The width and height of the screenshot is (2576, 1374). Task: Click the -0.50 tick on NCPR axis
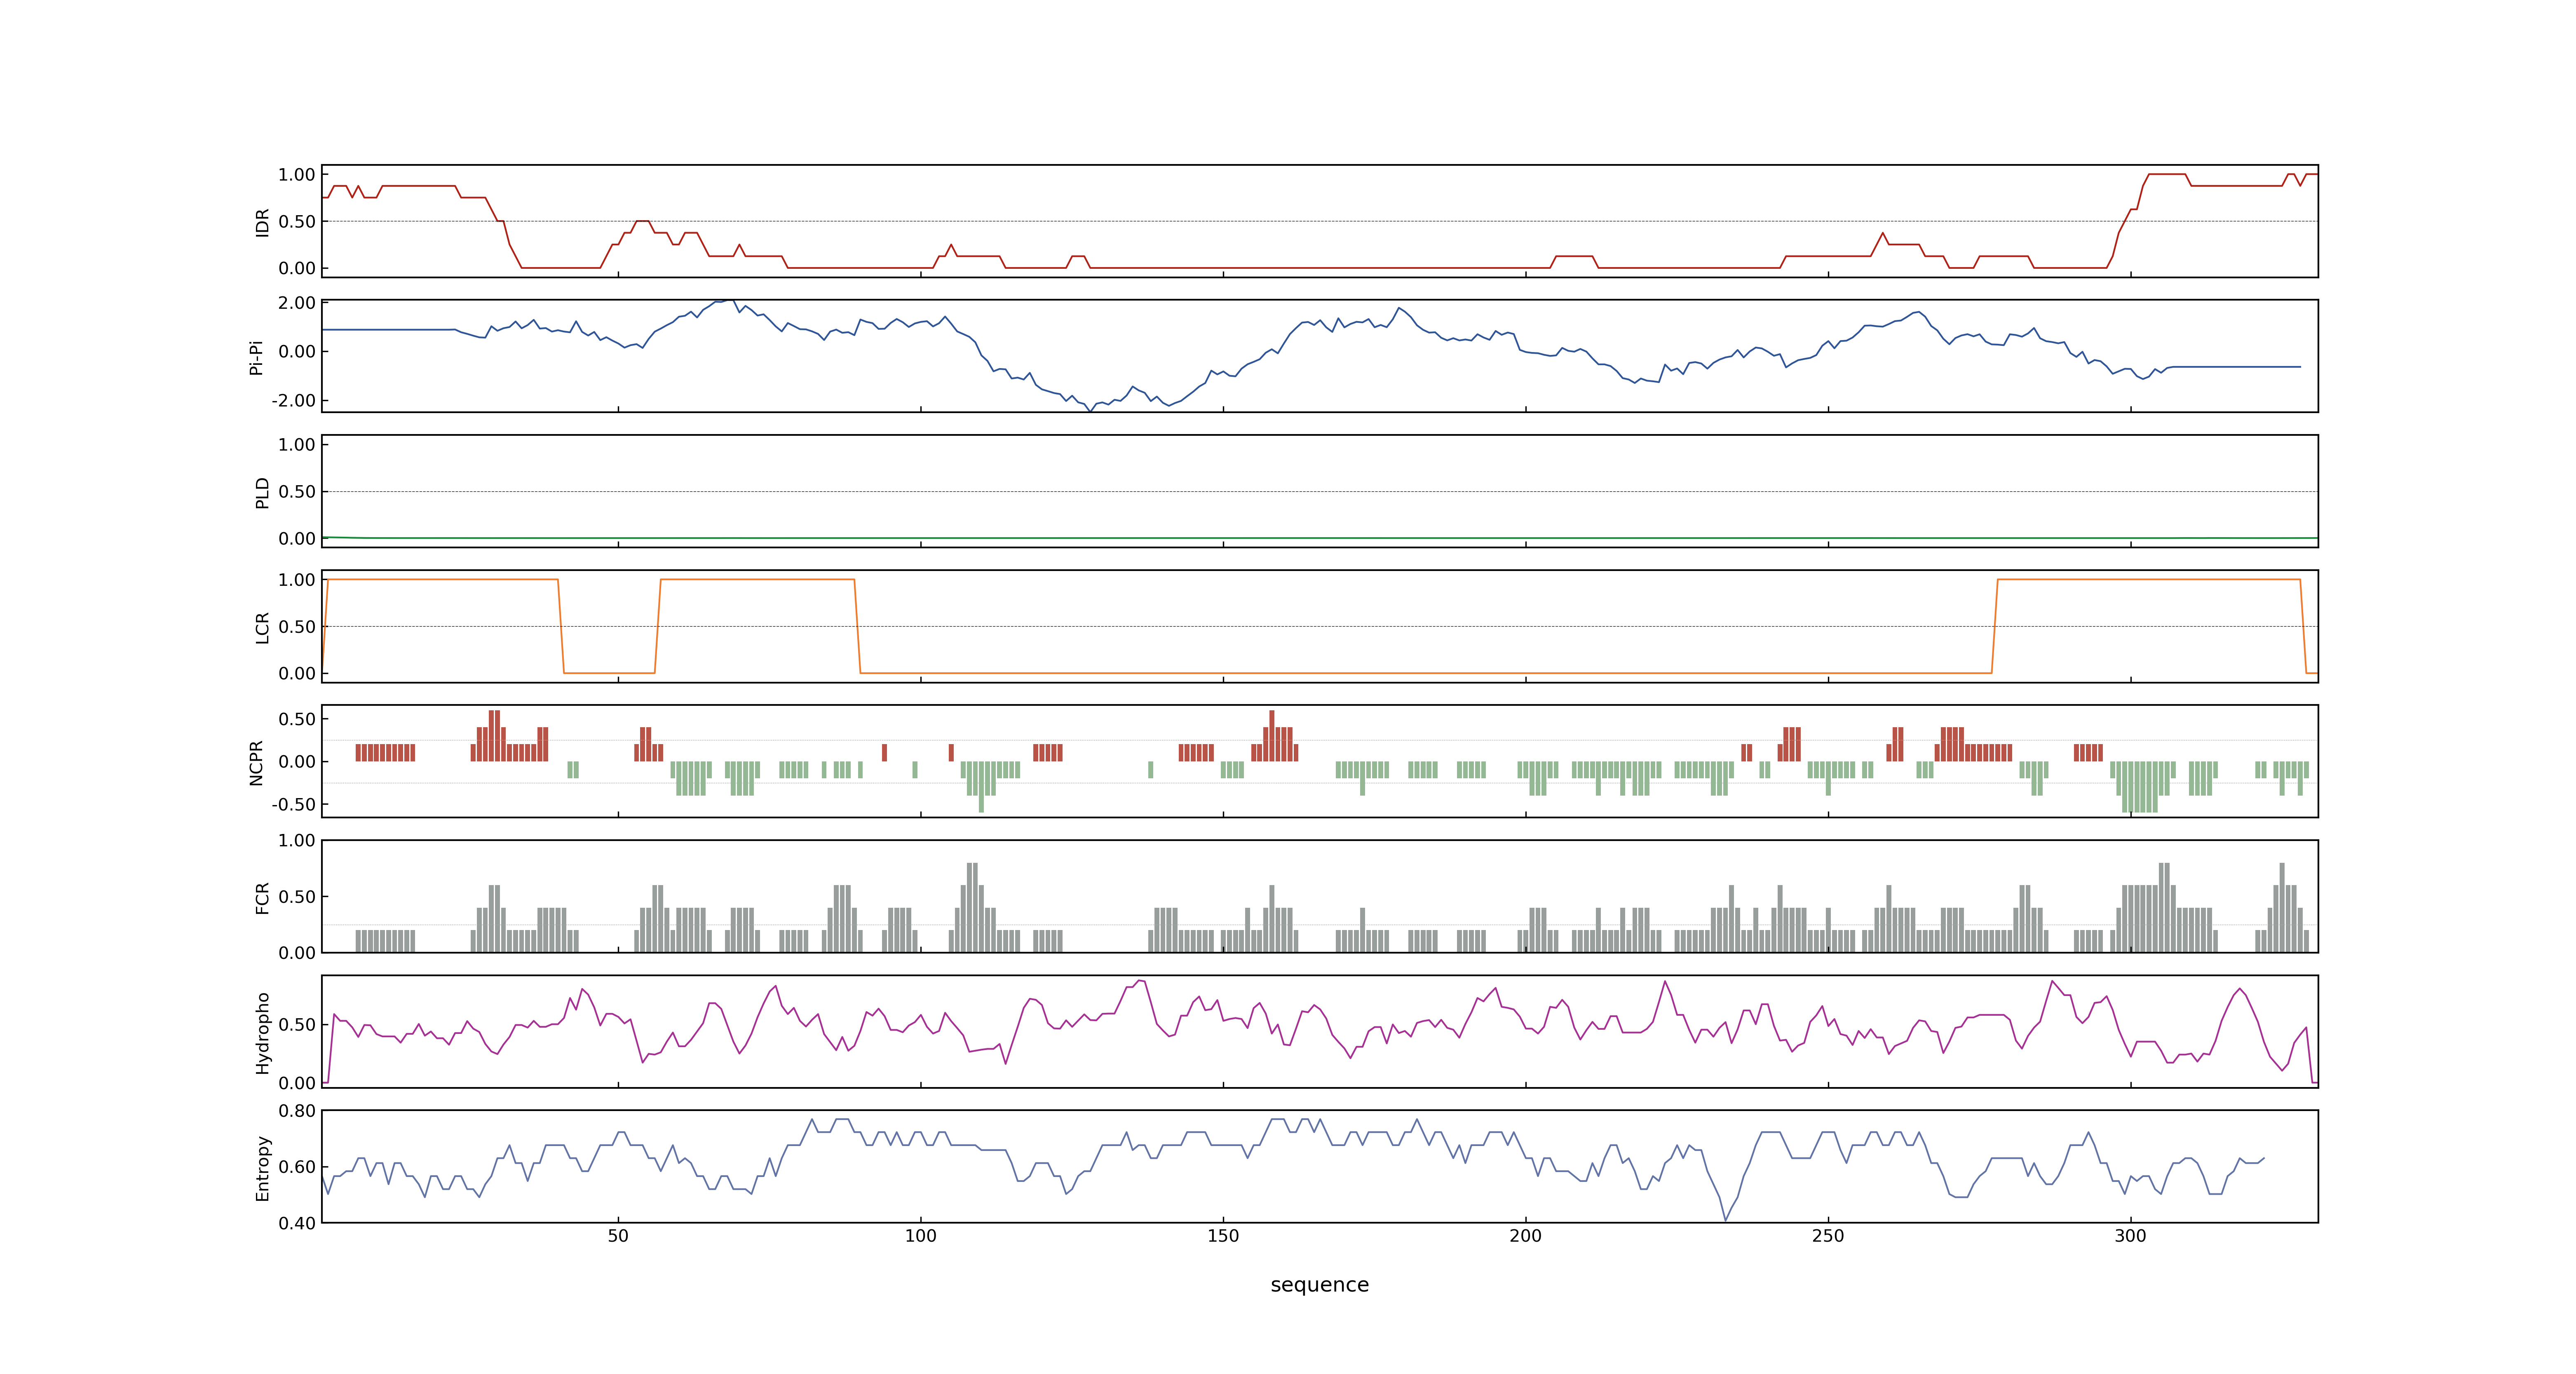point(293,804)
